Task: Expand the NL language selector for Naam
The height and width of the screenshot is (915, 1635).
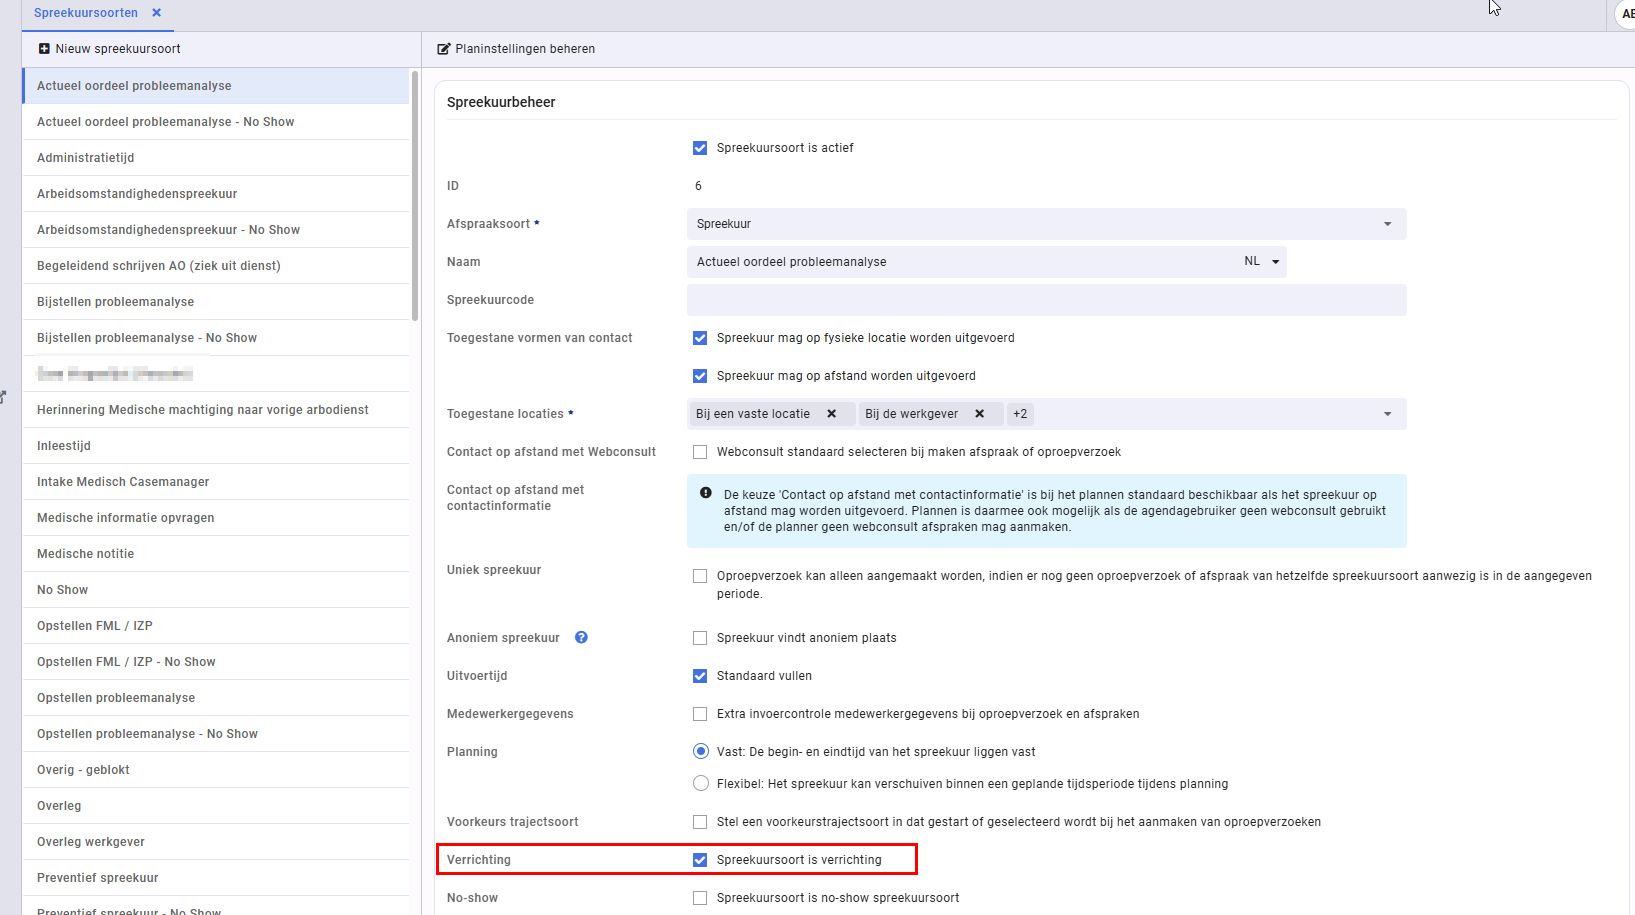Action: (1262, 261)
